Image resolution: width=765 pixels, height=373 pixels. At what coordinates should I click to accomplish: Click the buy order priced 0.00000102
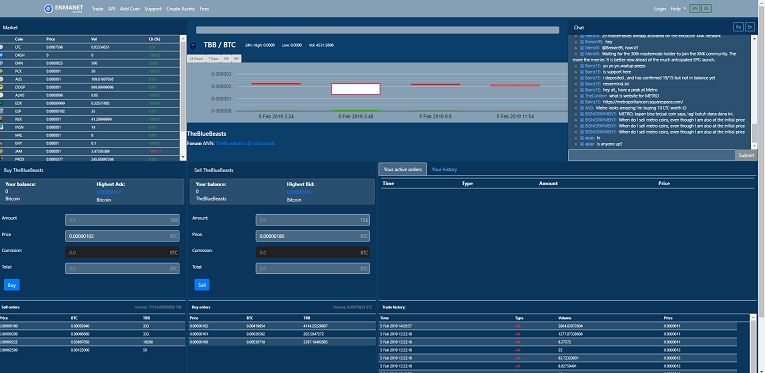pos(282,326)
